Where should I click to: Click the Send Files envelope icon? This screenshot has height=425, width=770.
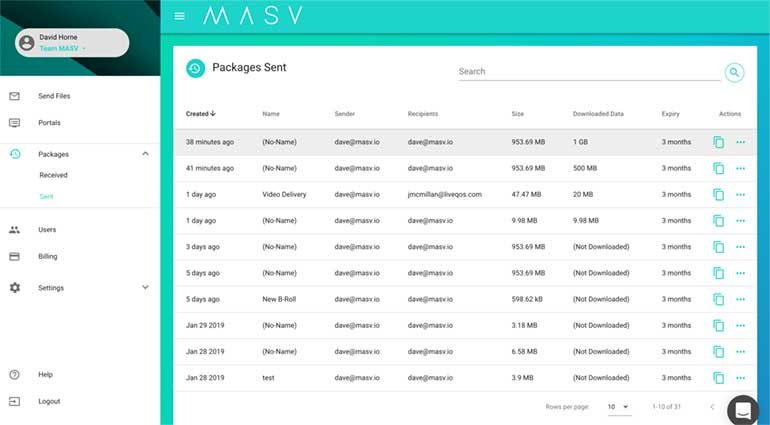(14, 96)
